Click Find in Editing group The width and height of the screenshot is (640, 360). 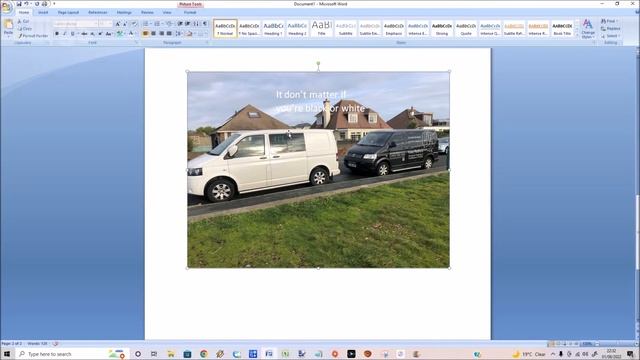coord(609,21)
